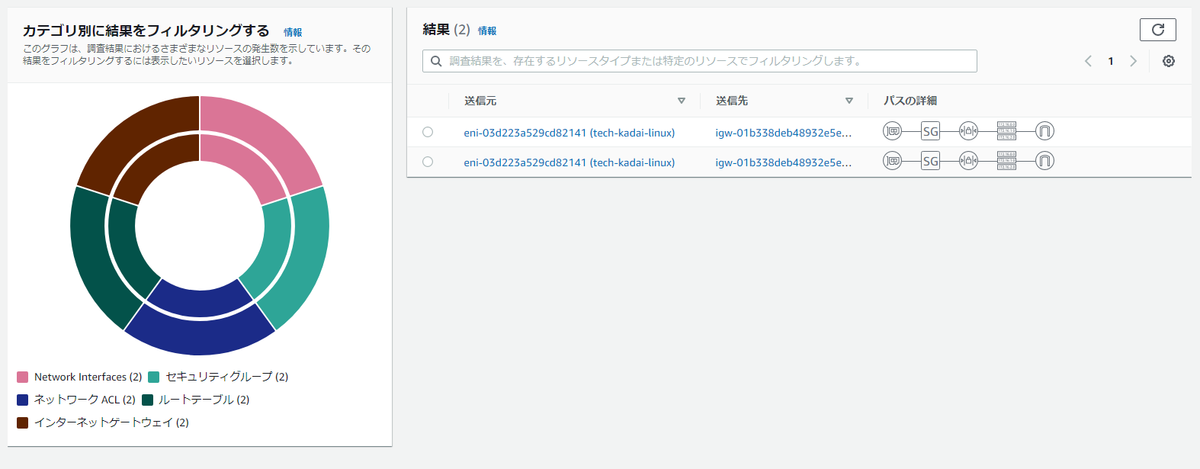Screen dimensions: 1200x469
Task: Click navy swatch for ネットワーク ACL legend
Action: click(x=23, y=400)
